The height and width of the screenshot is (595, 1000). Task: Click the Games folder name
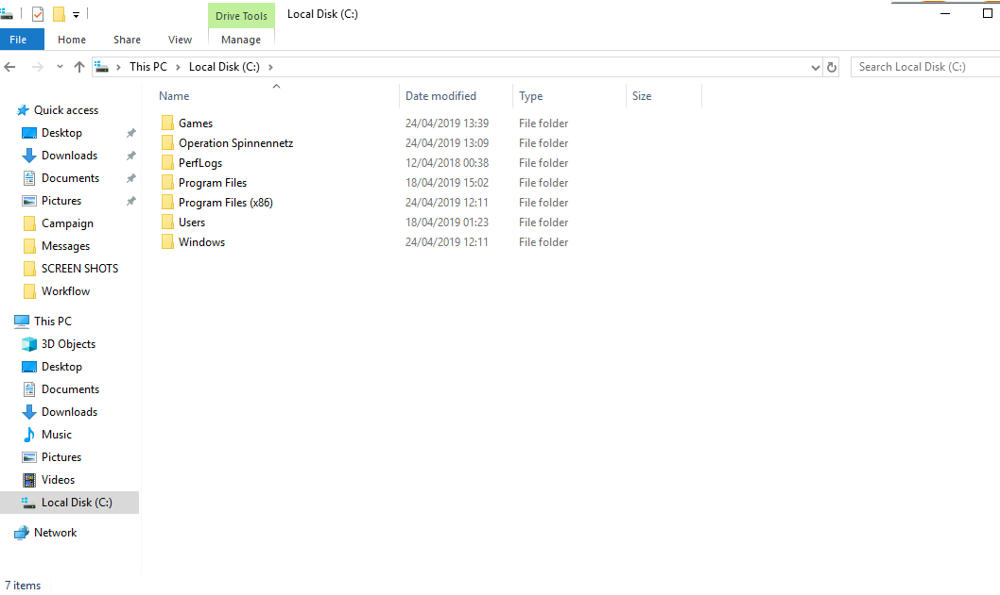(x=196, y=123)
